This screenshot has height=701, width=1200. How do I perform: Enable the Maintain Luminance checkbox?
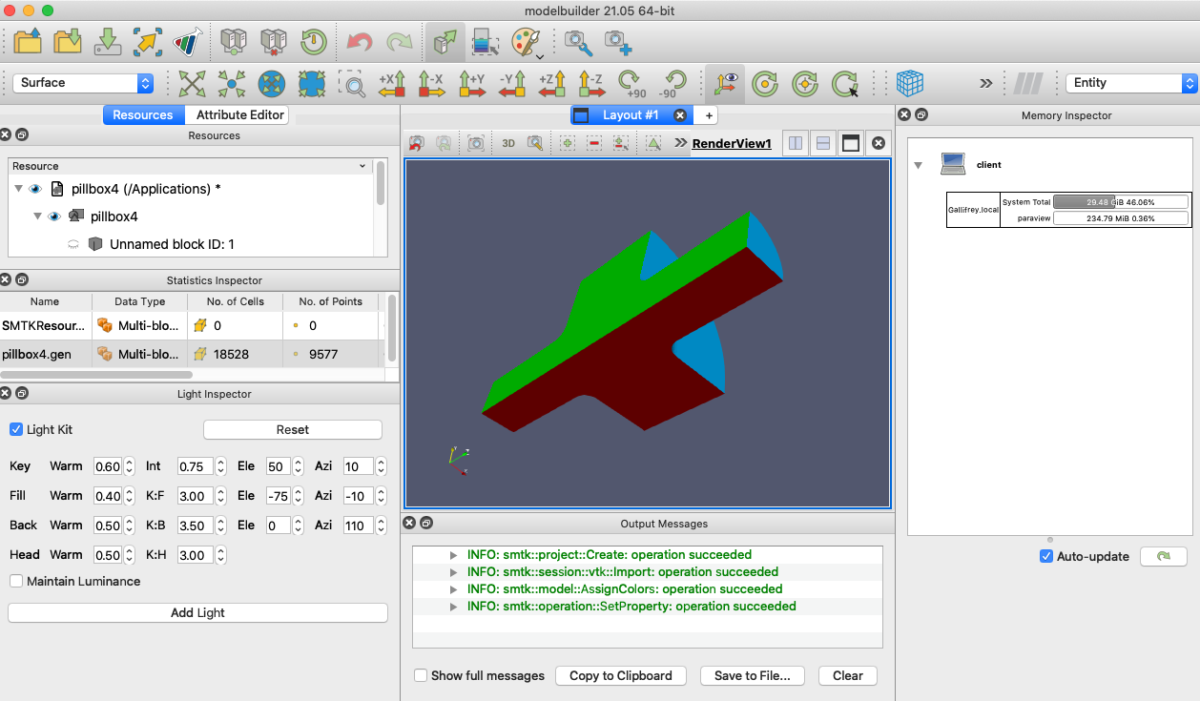click(x=16, y=581)
